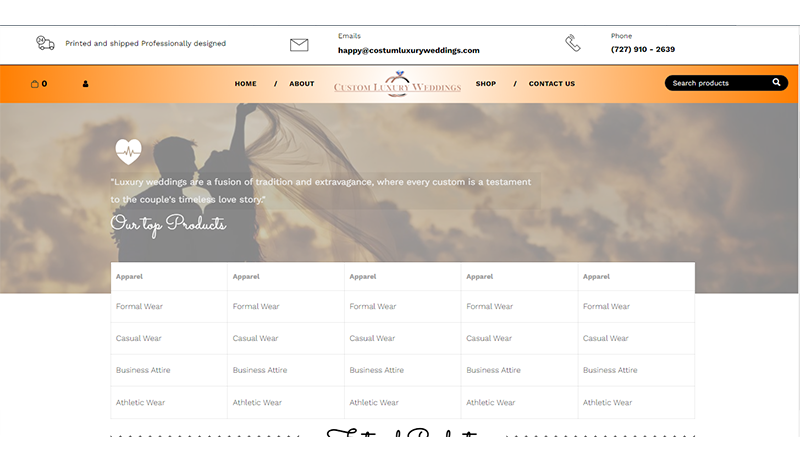Click the Custom Luxury Weddings logo
The image size is (800, 463).
coord(397,85)
